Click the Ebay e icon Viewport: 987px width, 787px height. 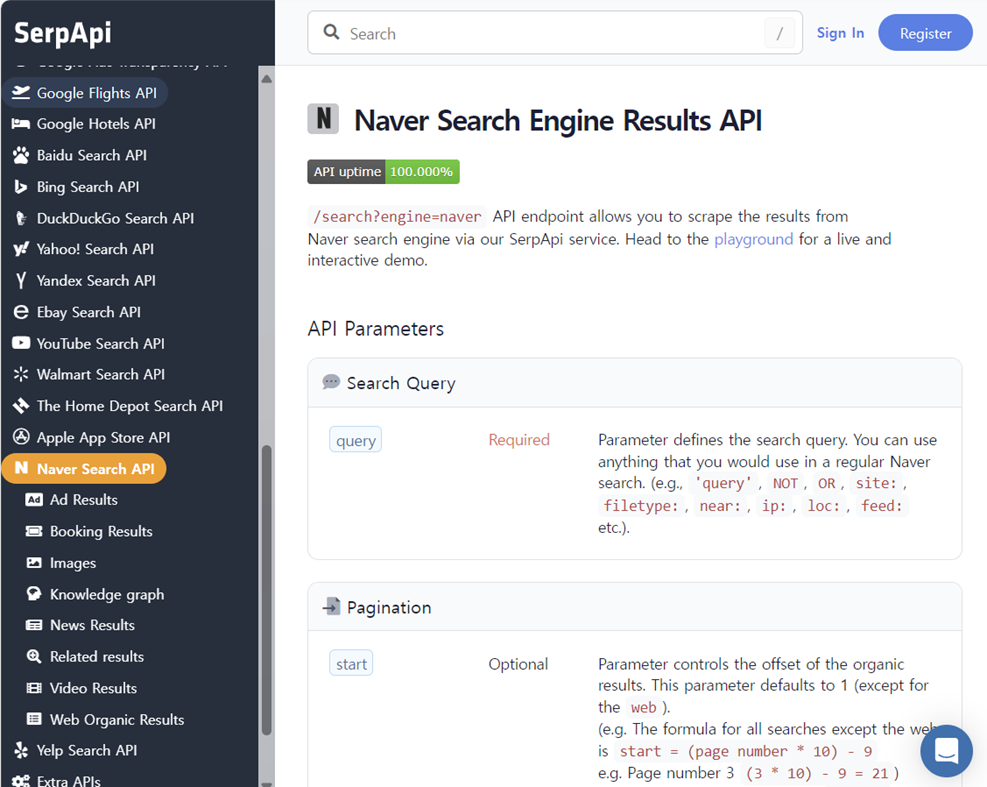pos(21,312)
